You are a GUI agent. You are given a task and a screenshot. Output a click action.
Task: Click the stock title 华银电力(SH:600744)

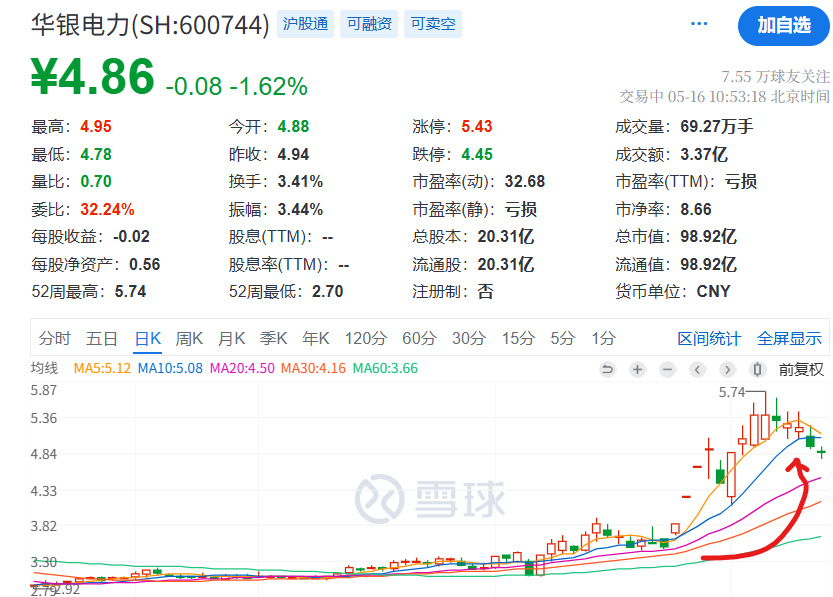click(x=150, y=25)
